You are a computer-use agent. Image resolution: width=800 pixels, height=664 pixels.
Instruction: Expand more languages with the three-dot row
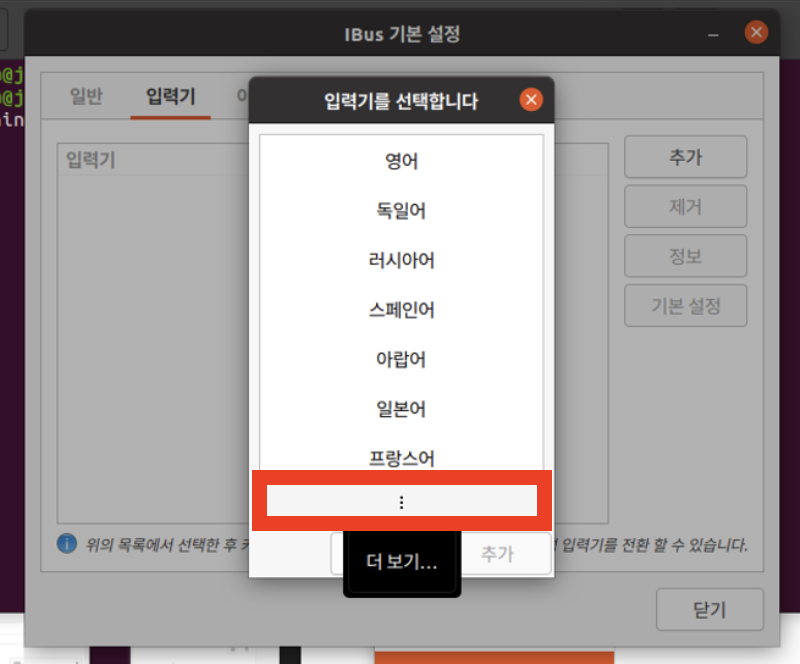tap(402, 501)
